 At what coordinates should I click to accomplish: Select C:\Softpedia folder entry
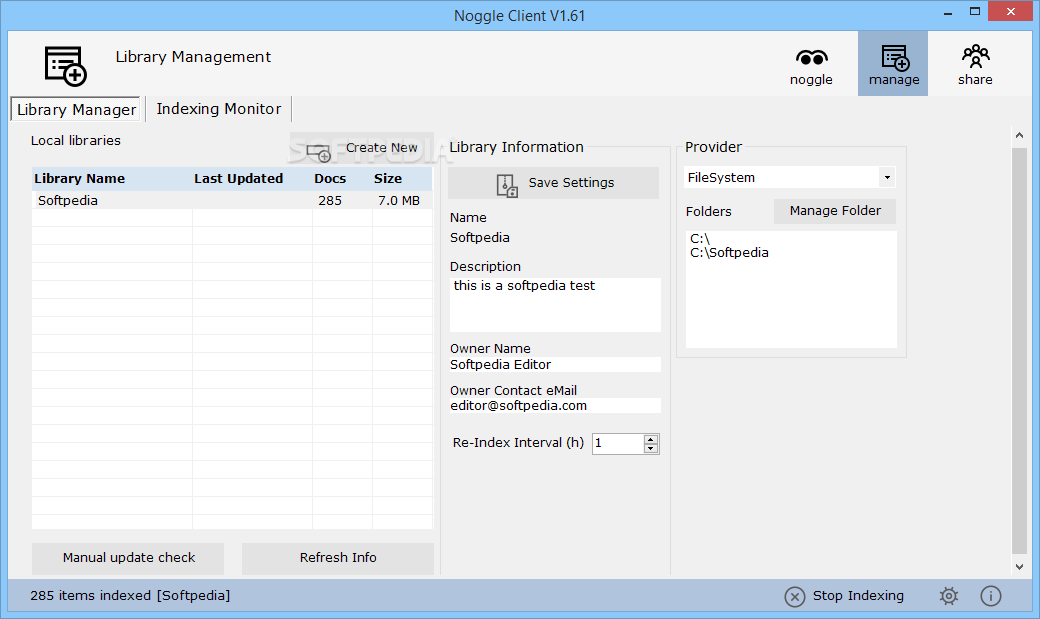point(729,253)
